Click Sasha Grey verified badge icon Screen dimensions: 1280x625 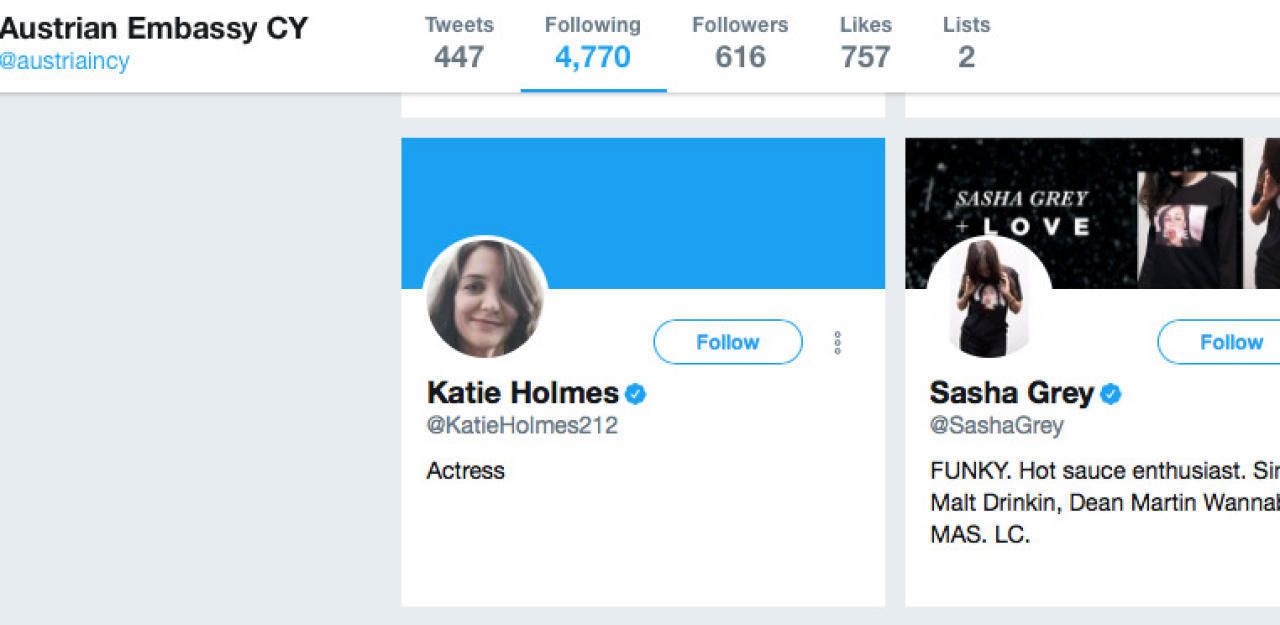point(1110,394)
